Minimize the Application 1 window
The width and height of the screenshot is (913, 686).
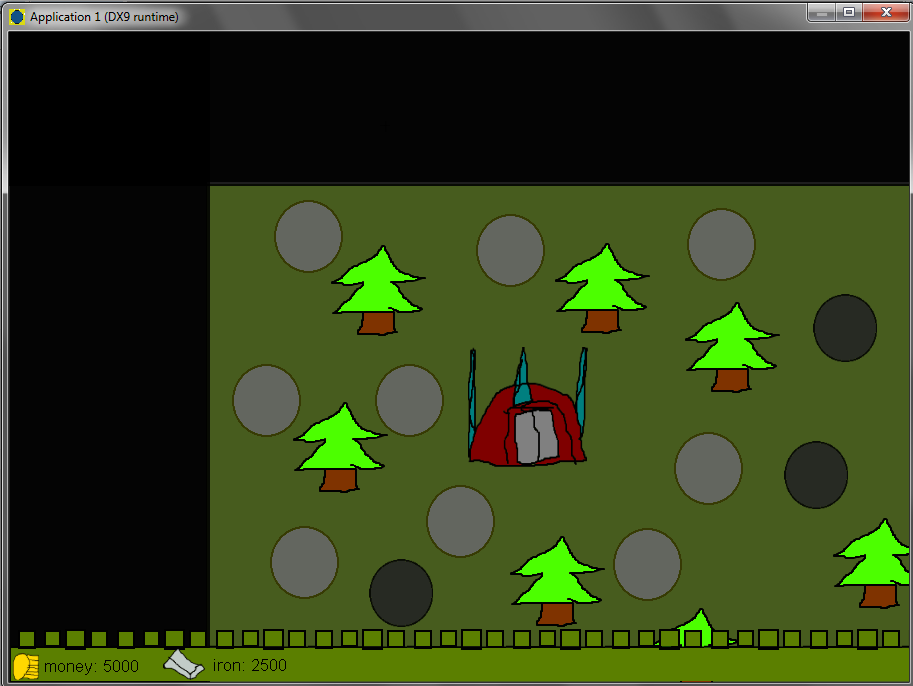(822, 12)
